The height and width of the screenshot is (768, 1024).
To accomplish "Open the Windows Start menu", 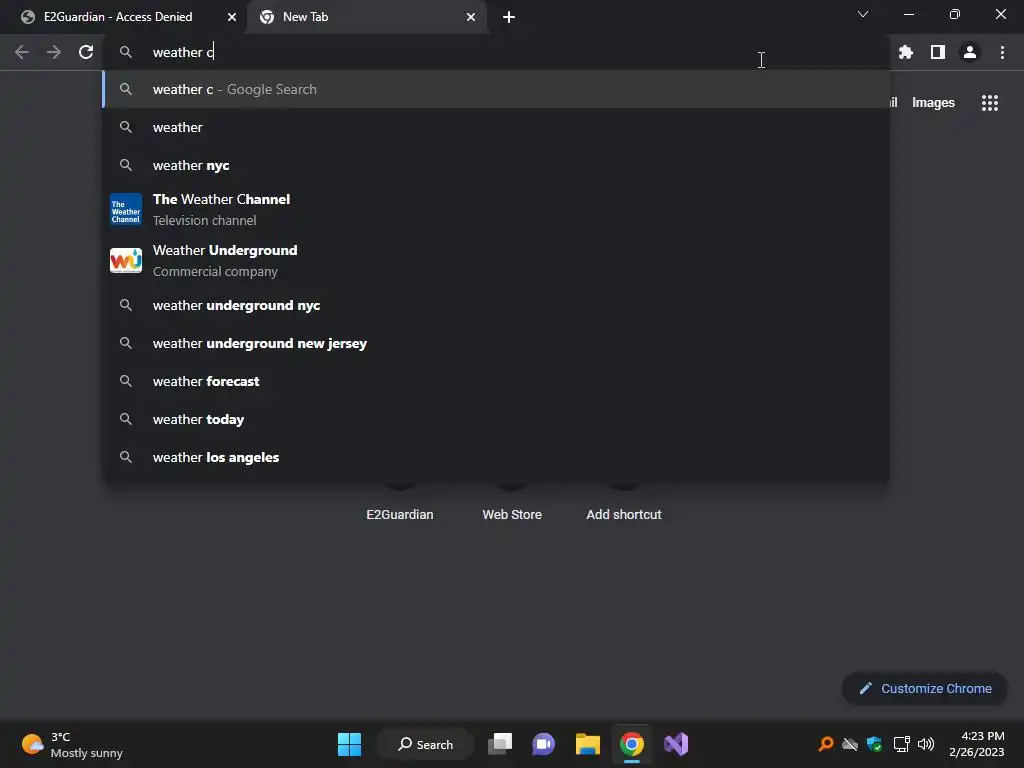I will click(349, 744).
